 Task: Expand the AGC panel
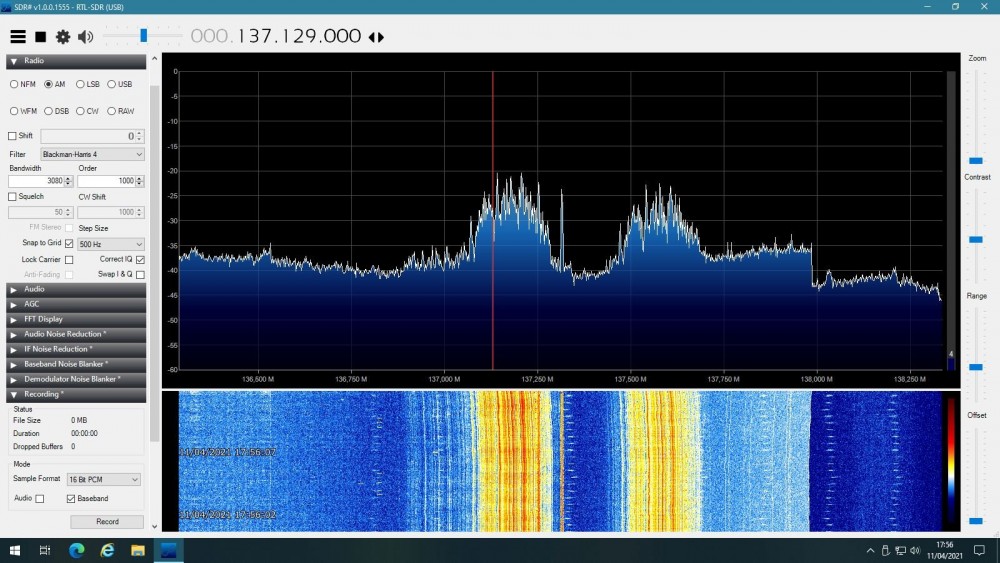(76, 304)
